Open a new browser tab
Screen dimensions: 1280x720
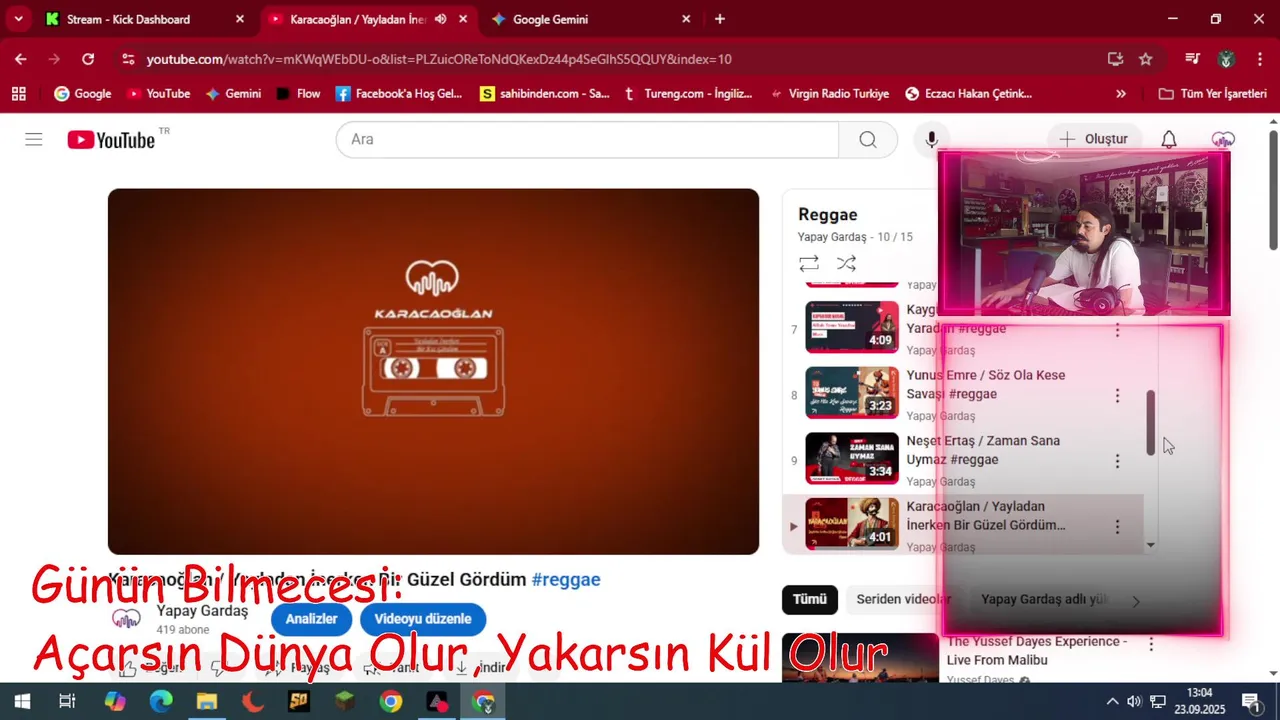[x=720, y=19]
